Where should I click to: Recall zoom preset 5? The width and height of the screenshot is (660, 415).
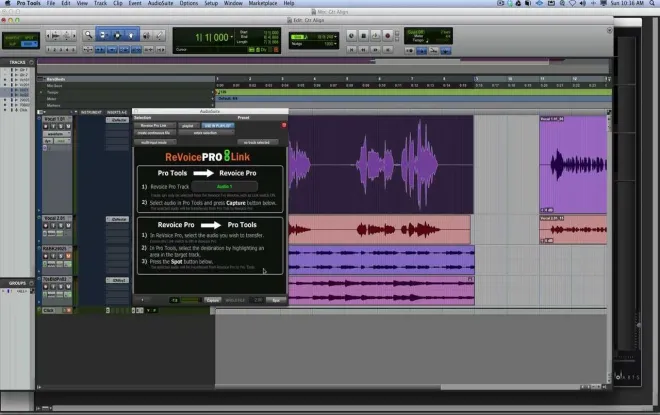pyautogui.click(x=73, y=50)
